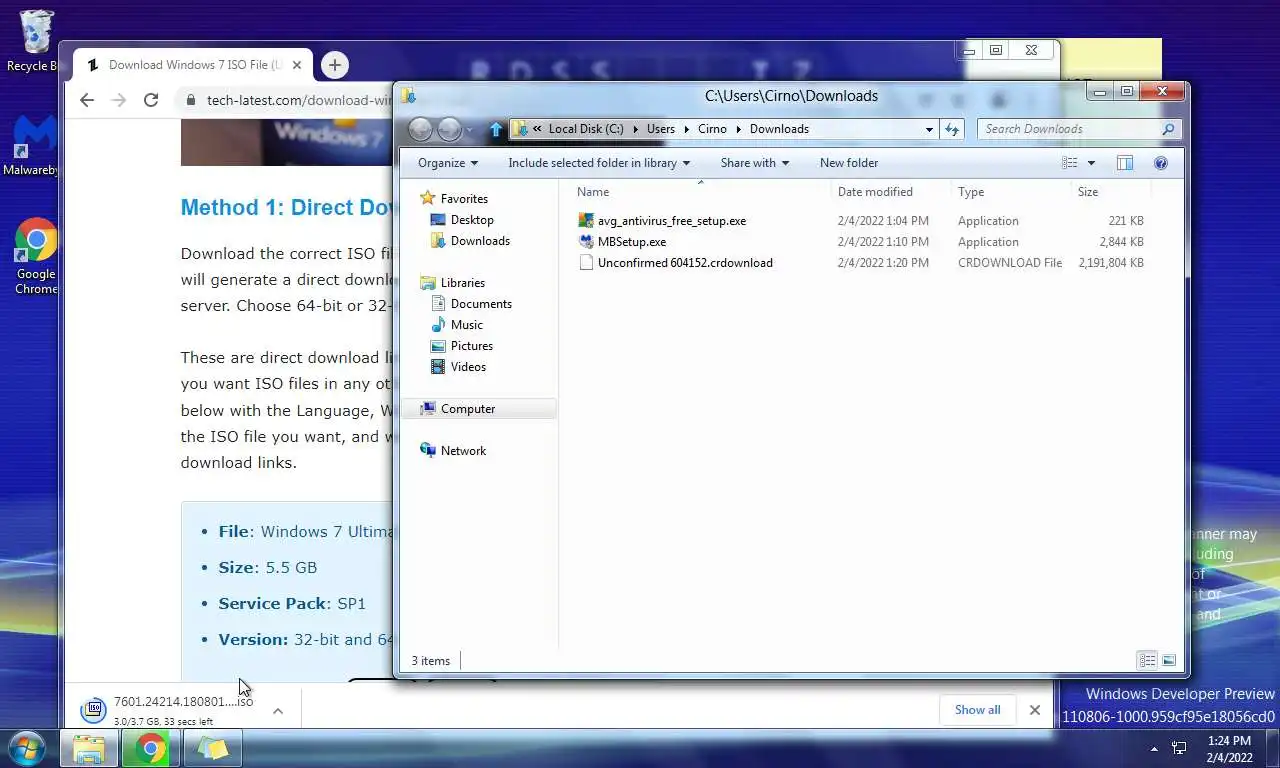Go back in the Chrome window
Screen dimensions: 1280x768
coord(87,100)
